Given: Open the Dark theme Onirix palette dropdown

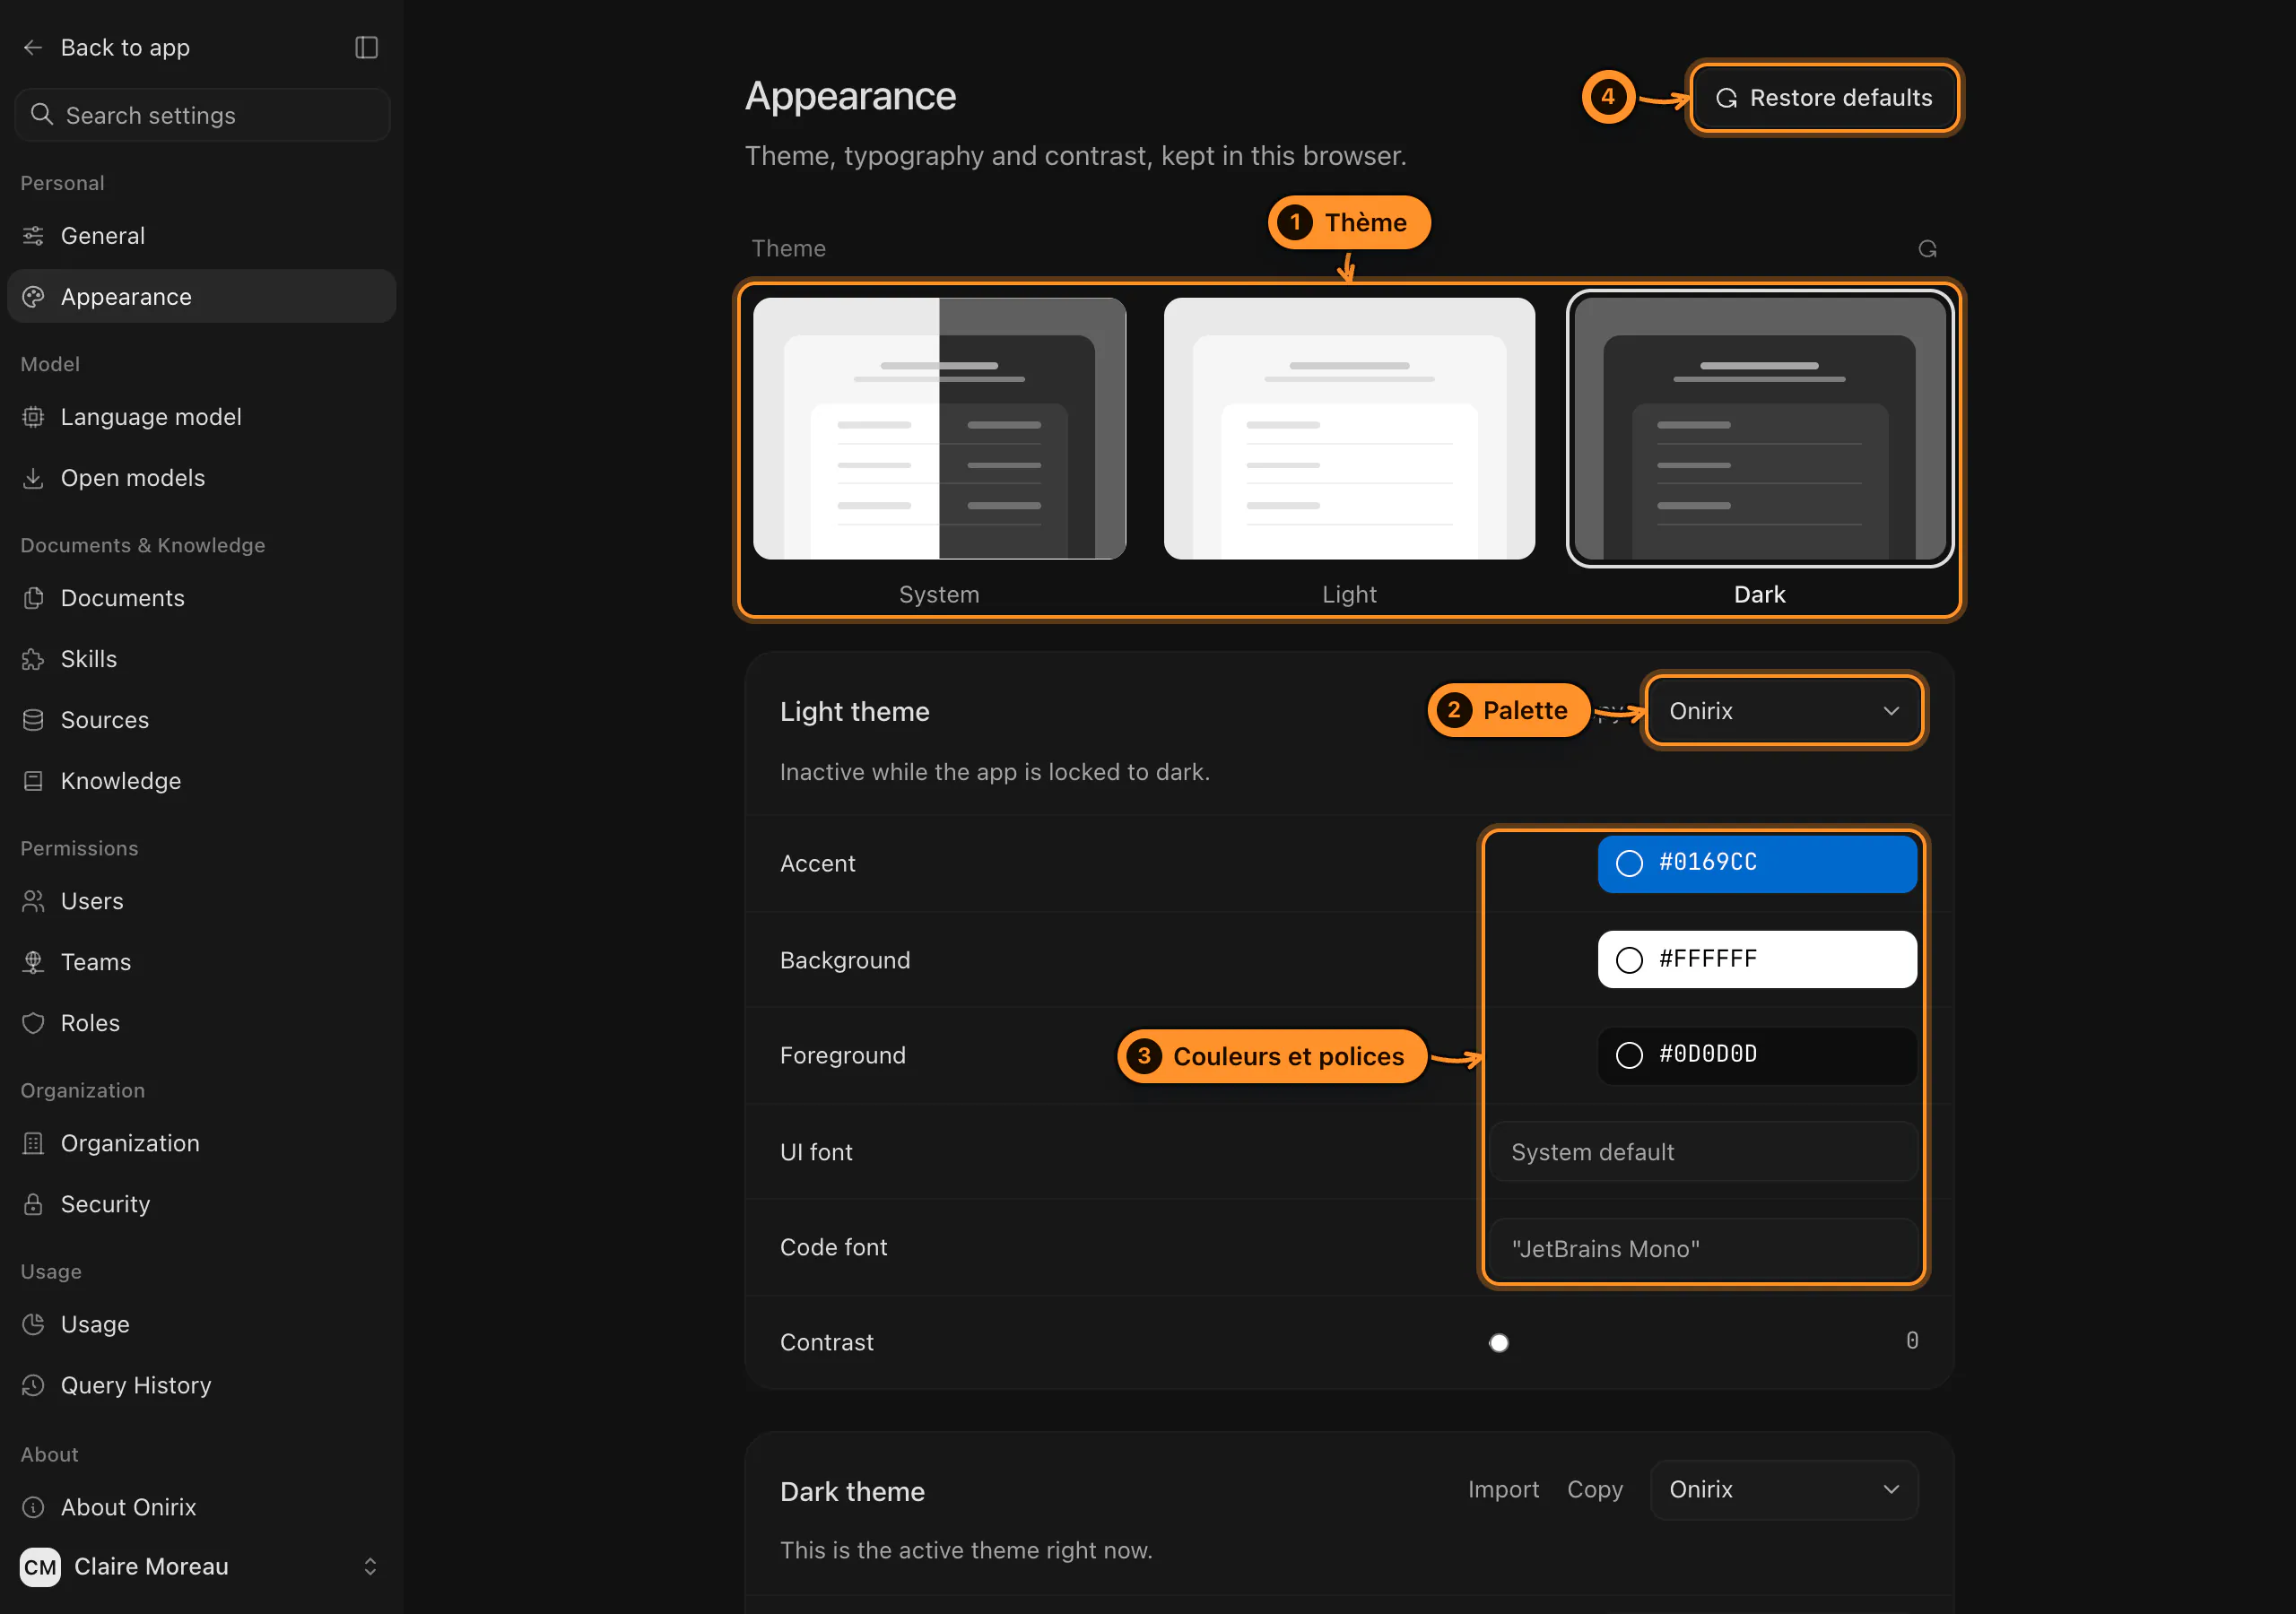Looking at the screenshot, I should [1784, 1489].
